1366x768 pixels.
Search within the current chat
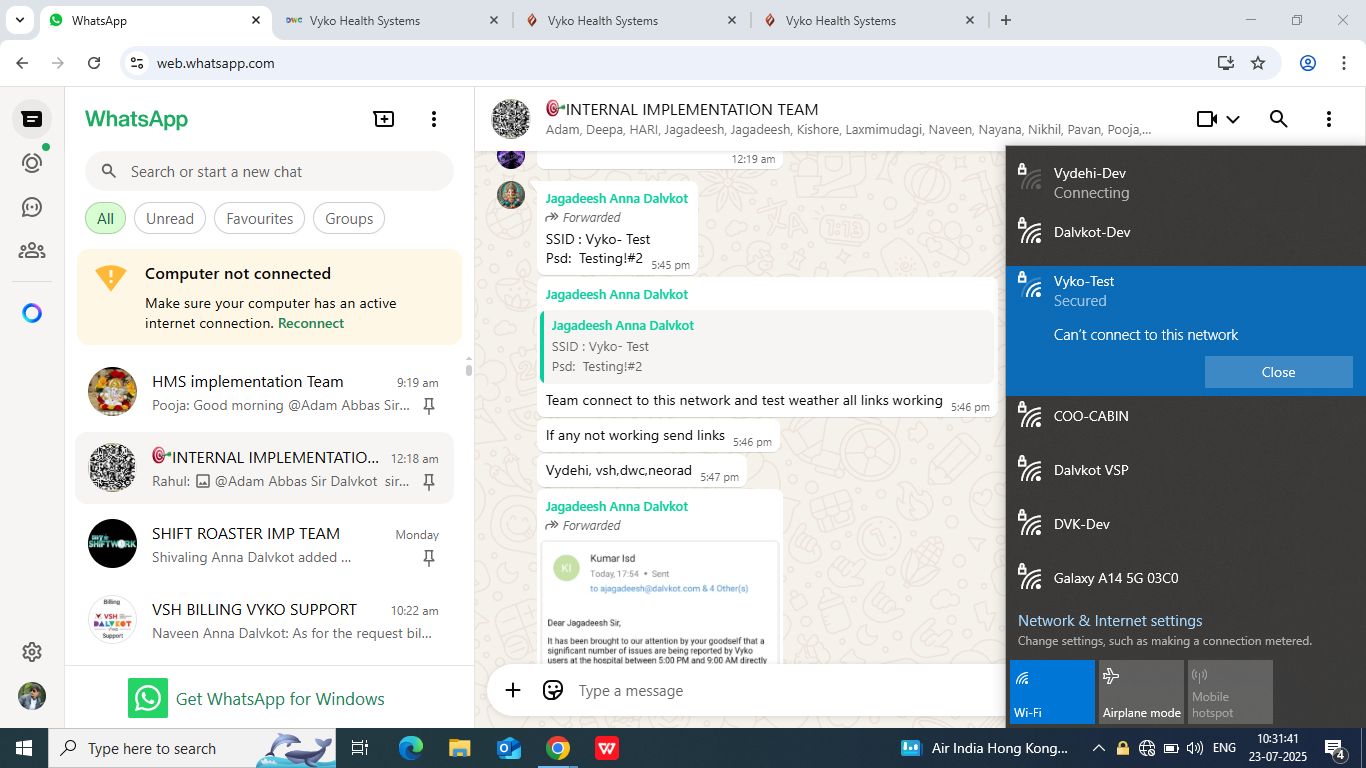(1278, 119)
